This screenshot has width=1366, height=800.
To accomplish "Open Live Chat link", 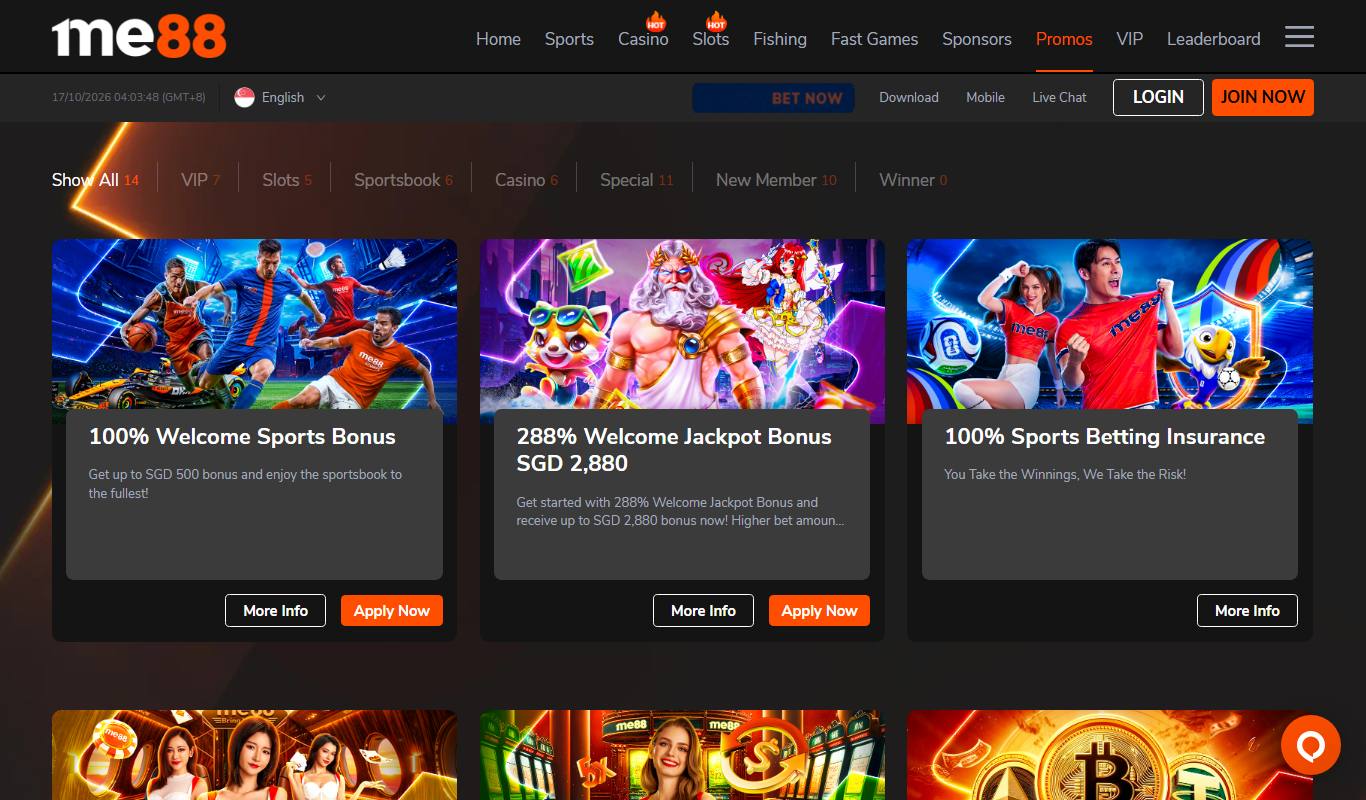I will [x=1059, y=97].
